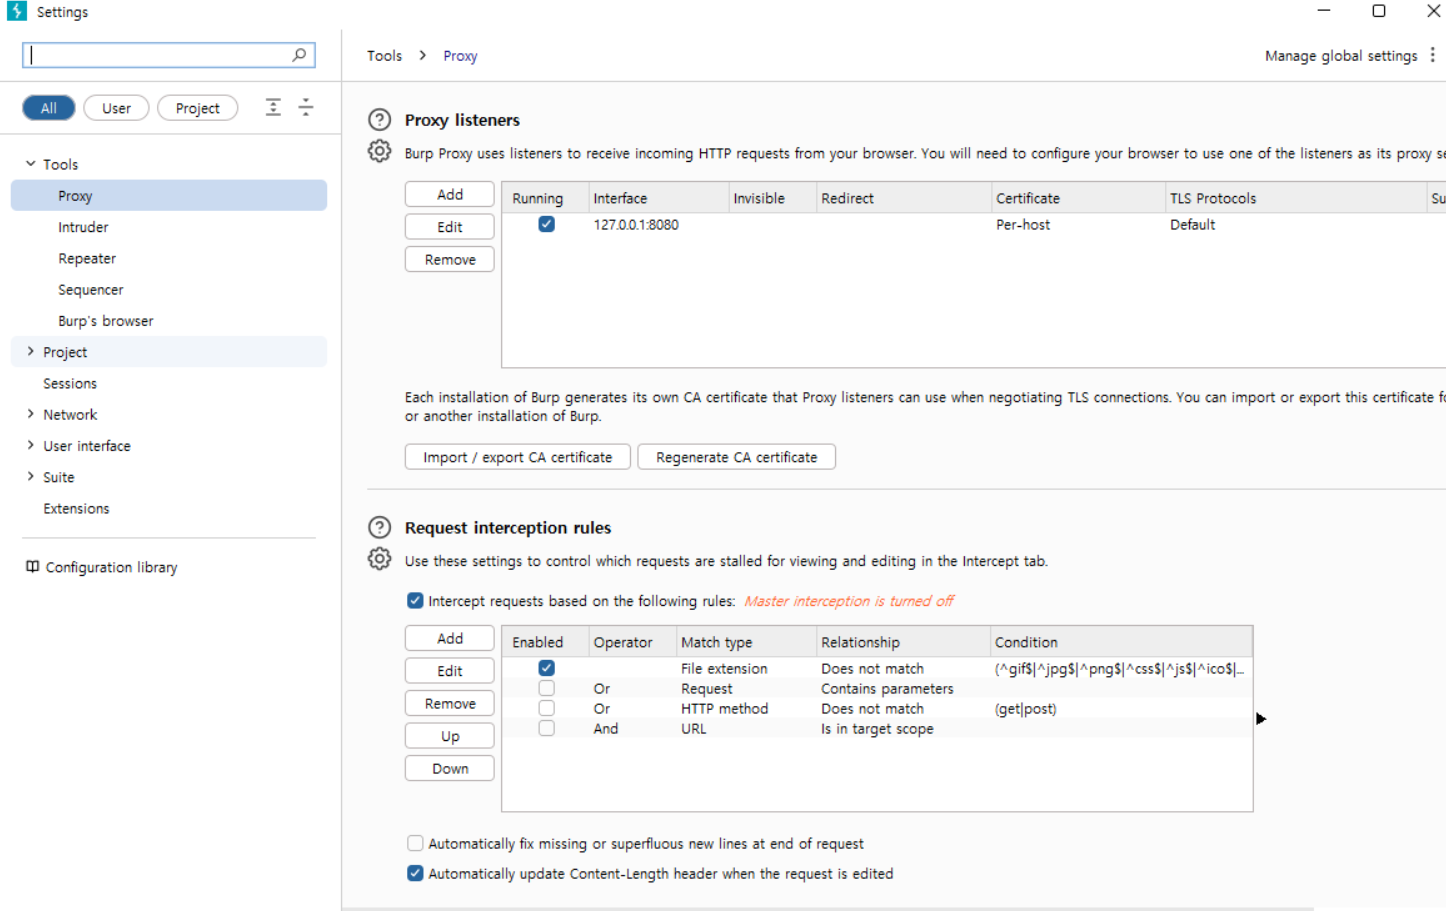Open Proxy settings in the tree

coord(169,195)
